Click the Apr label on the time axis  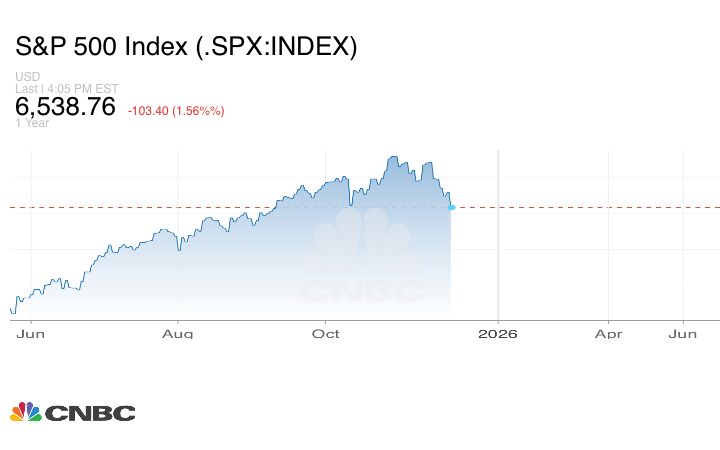[x=609, y=333]
